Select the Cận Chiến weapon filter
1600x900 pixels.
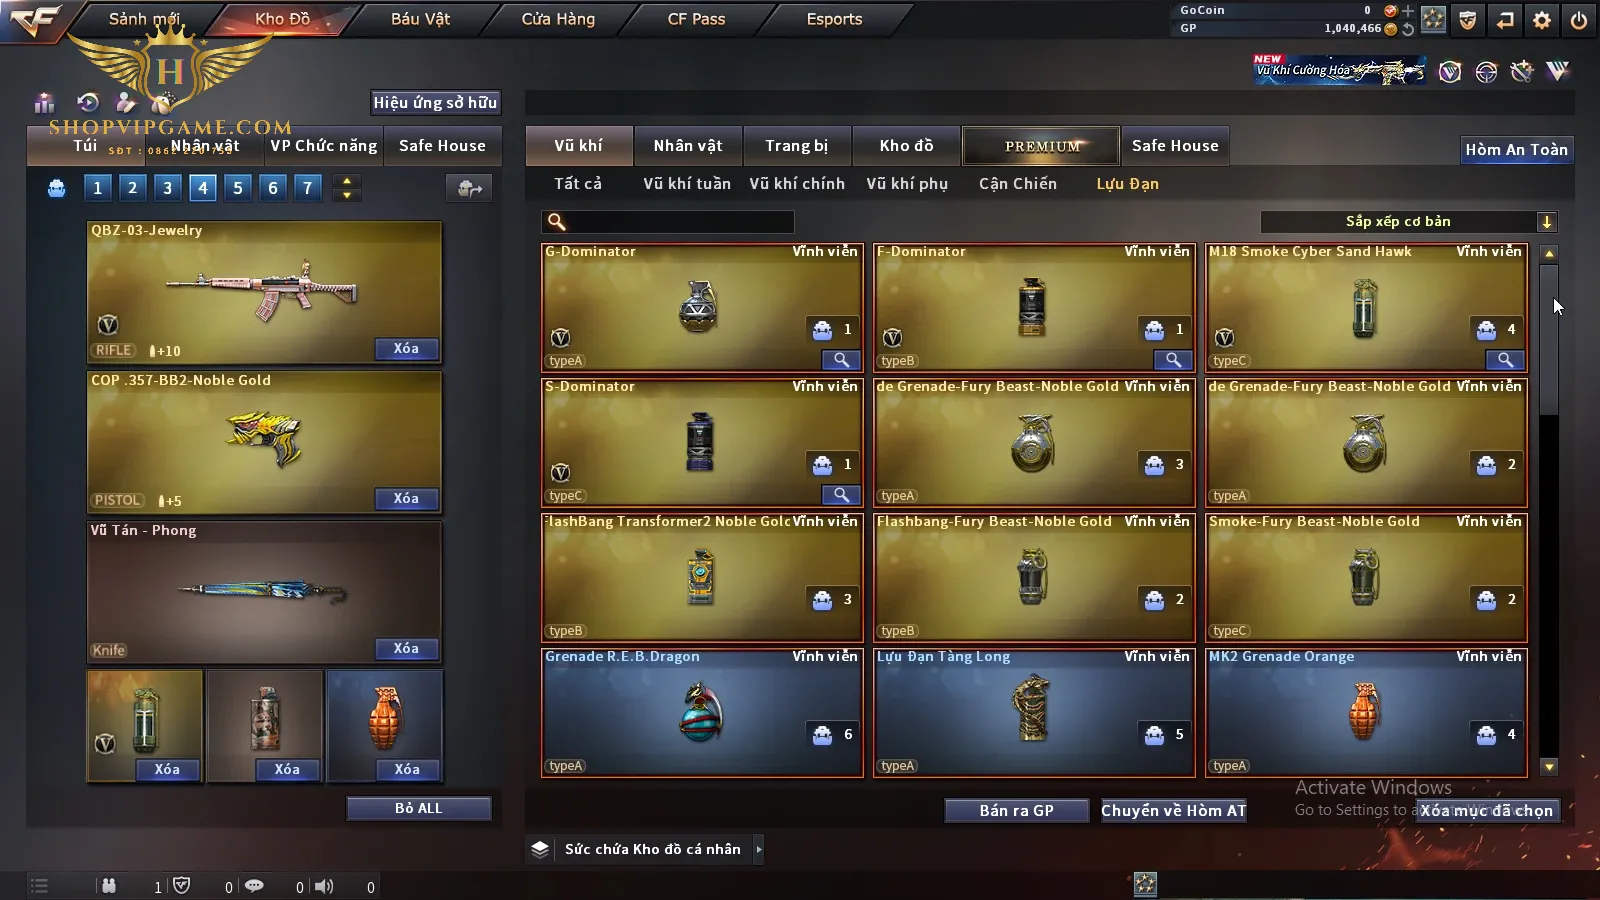pyautogui.click(x=1017, y=184)
